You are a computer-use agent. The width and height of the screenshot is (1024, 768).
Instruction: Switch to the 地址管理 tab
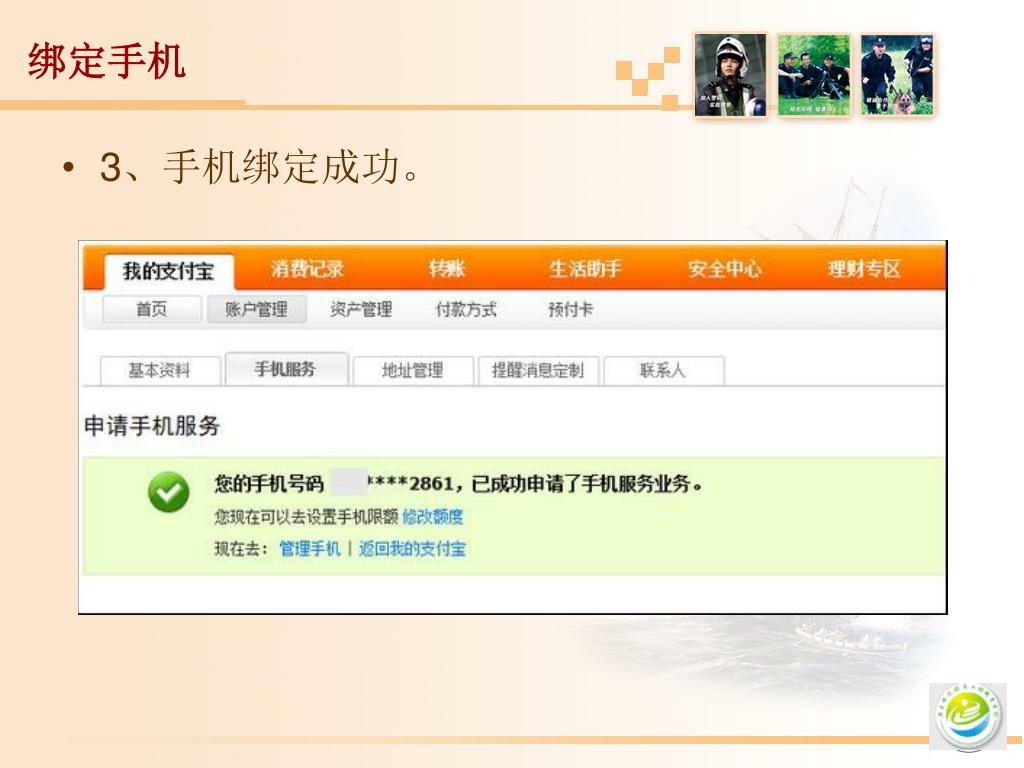[413, 370]
